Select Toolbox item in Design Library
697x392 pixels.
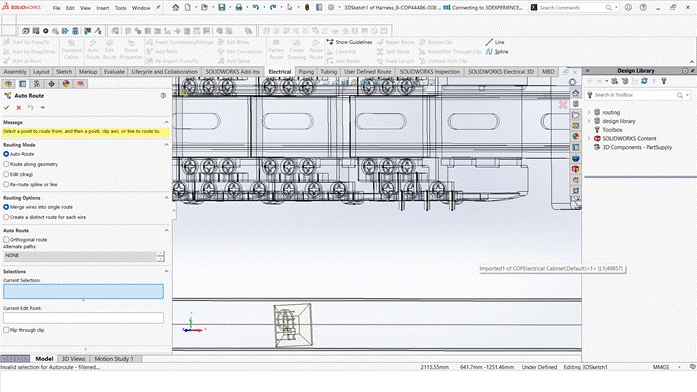(612, 130)
